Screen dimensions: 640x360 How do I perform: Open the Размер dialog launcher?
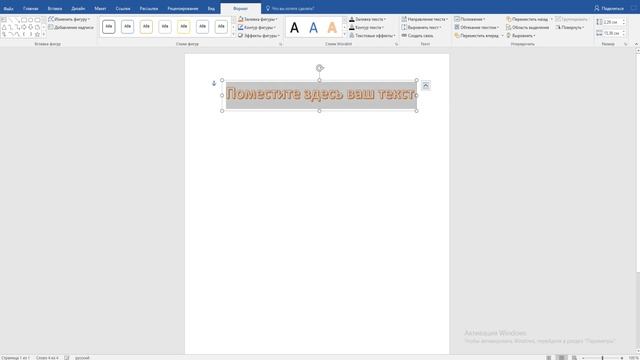625,44
